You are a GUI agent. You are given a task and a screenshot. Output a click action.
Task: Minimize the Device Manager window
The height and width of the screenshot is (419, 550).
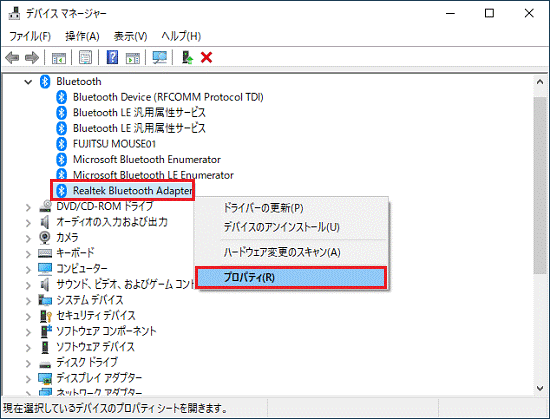click(450, 13)
